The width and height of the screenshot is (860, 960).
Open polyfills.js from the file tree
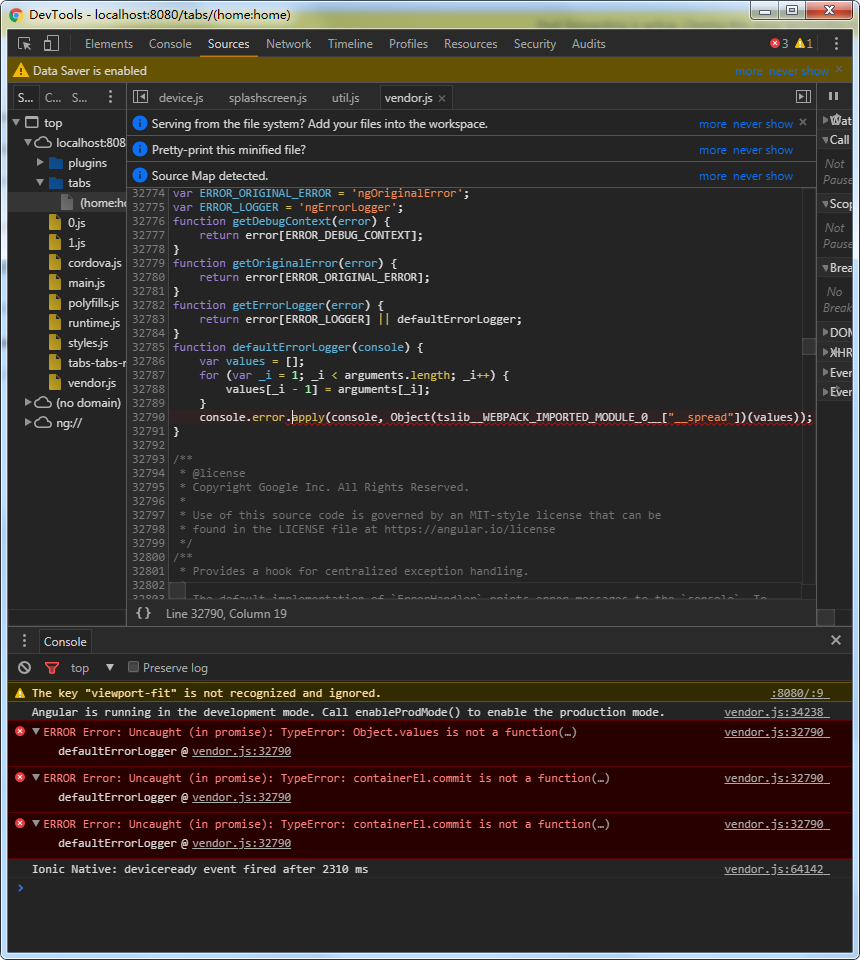[93, 303]
